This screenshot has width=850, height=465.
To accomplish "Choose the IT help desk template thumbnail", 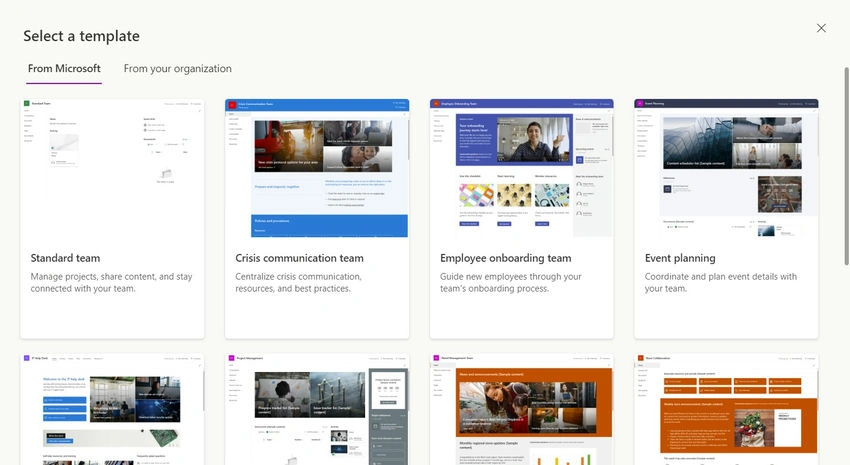I will coord(112,409).
